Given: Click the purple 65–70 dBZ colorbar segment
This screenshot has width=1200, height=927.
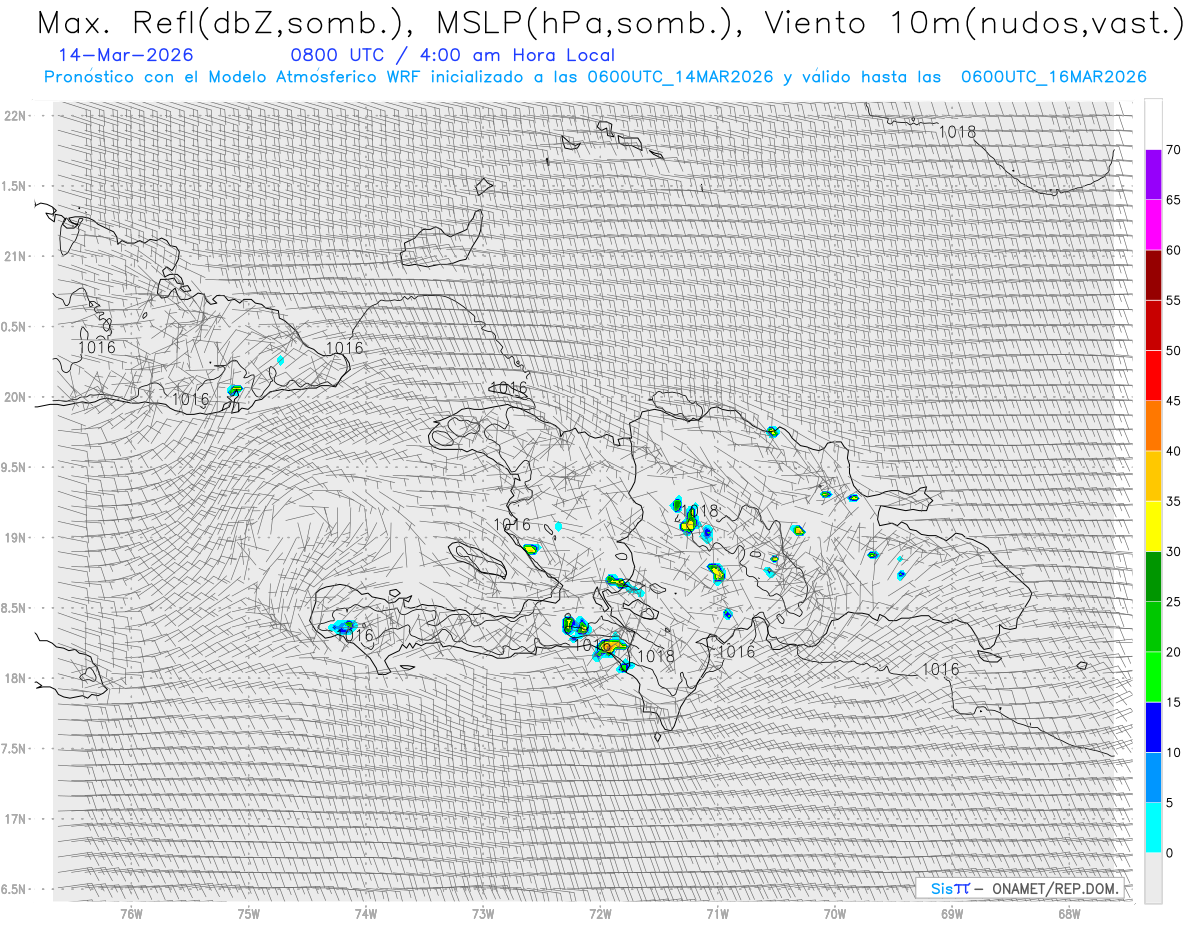Looking at the screenshot, I should pyautogui.click(x=1153, y=175).
